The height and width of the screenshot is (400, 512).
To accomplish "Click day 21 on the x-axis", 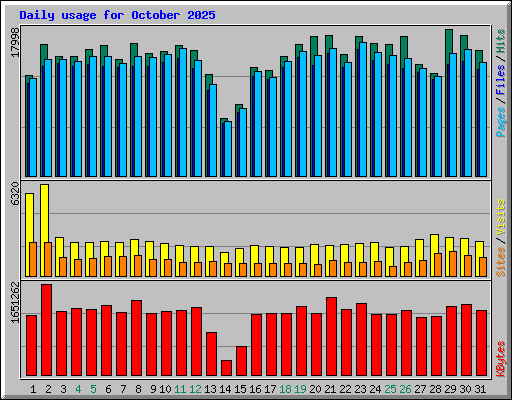I will (330, 389).
